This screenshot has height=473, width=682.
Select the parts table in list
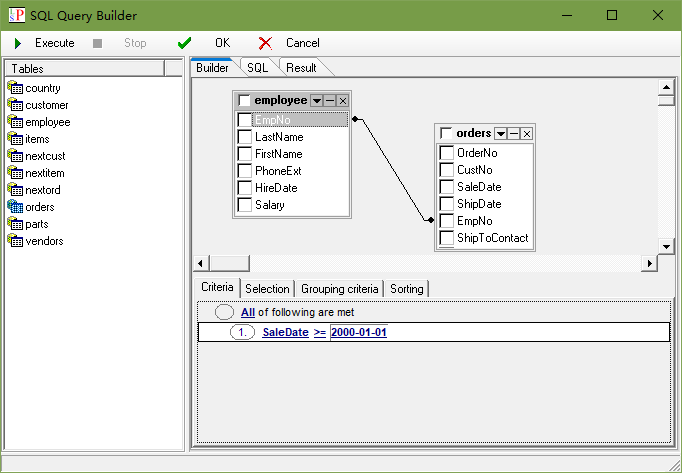[x=36, y=224]
